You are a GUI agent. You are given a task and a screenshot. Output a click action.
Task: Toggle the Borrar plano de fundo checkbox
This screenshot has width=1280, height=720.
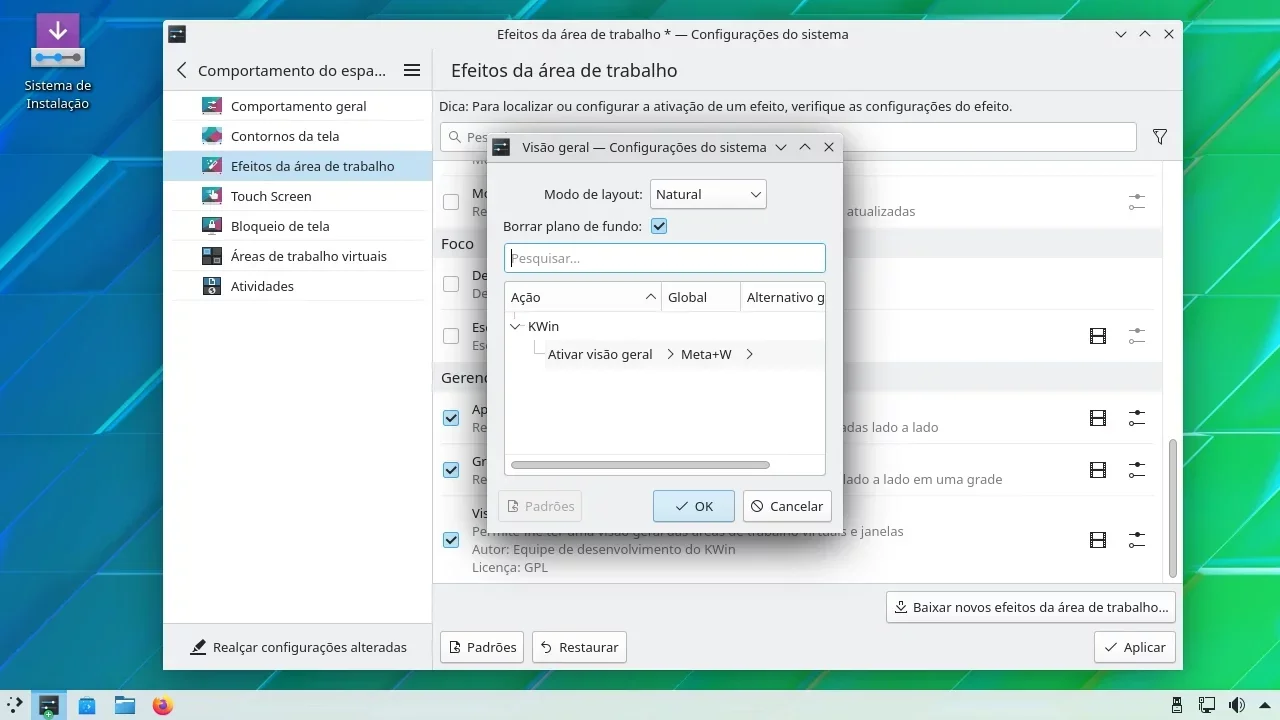point(659,226)
